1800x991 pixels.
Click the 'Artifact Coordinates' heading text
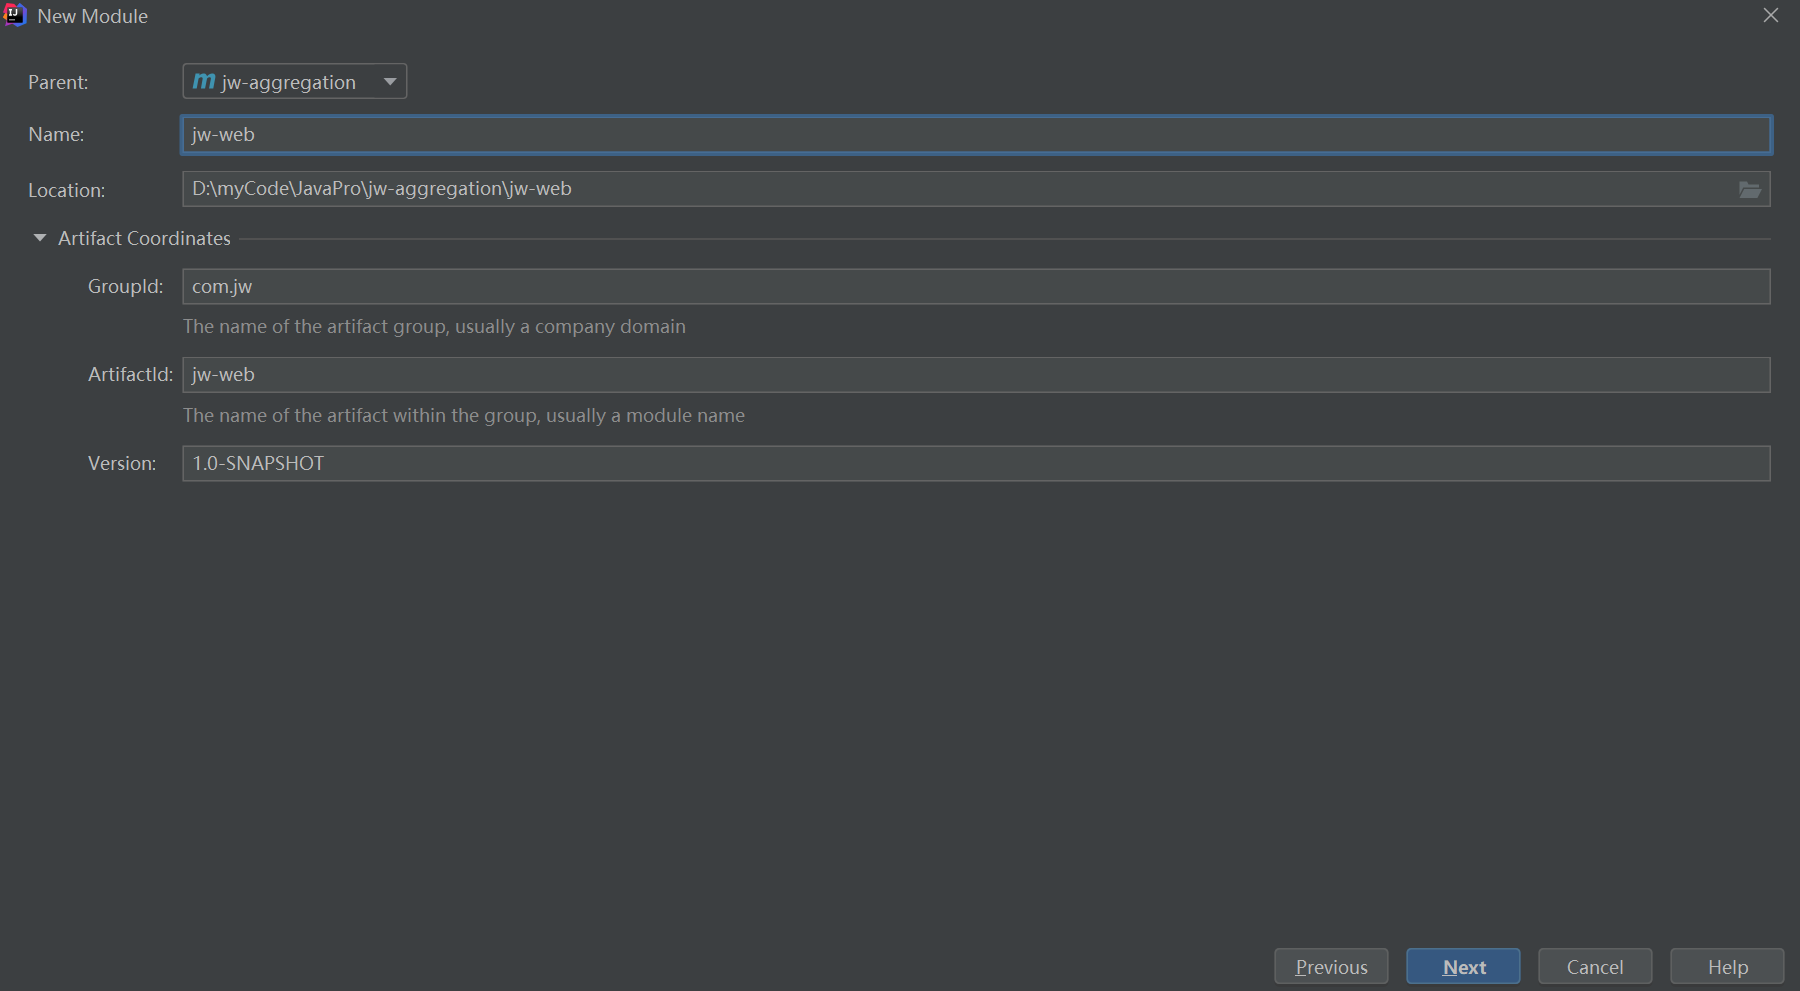pyautogui.click(x=144, y=238)
